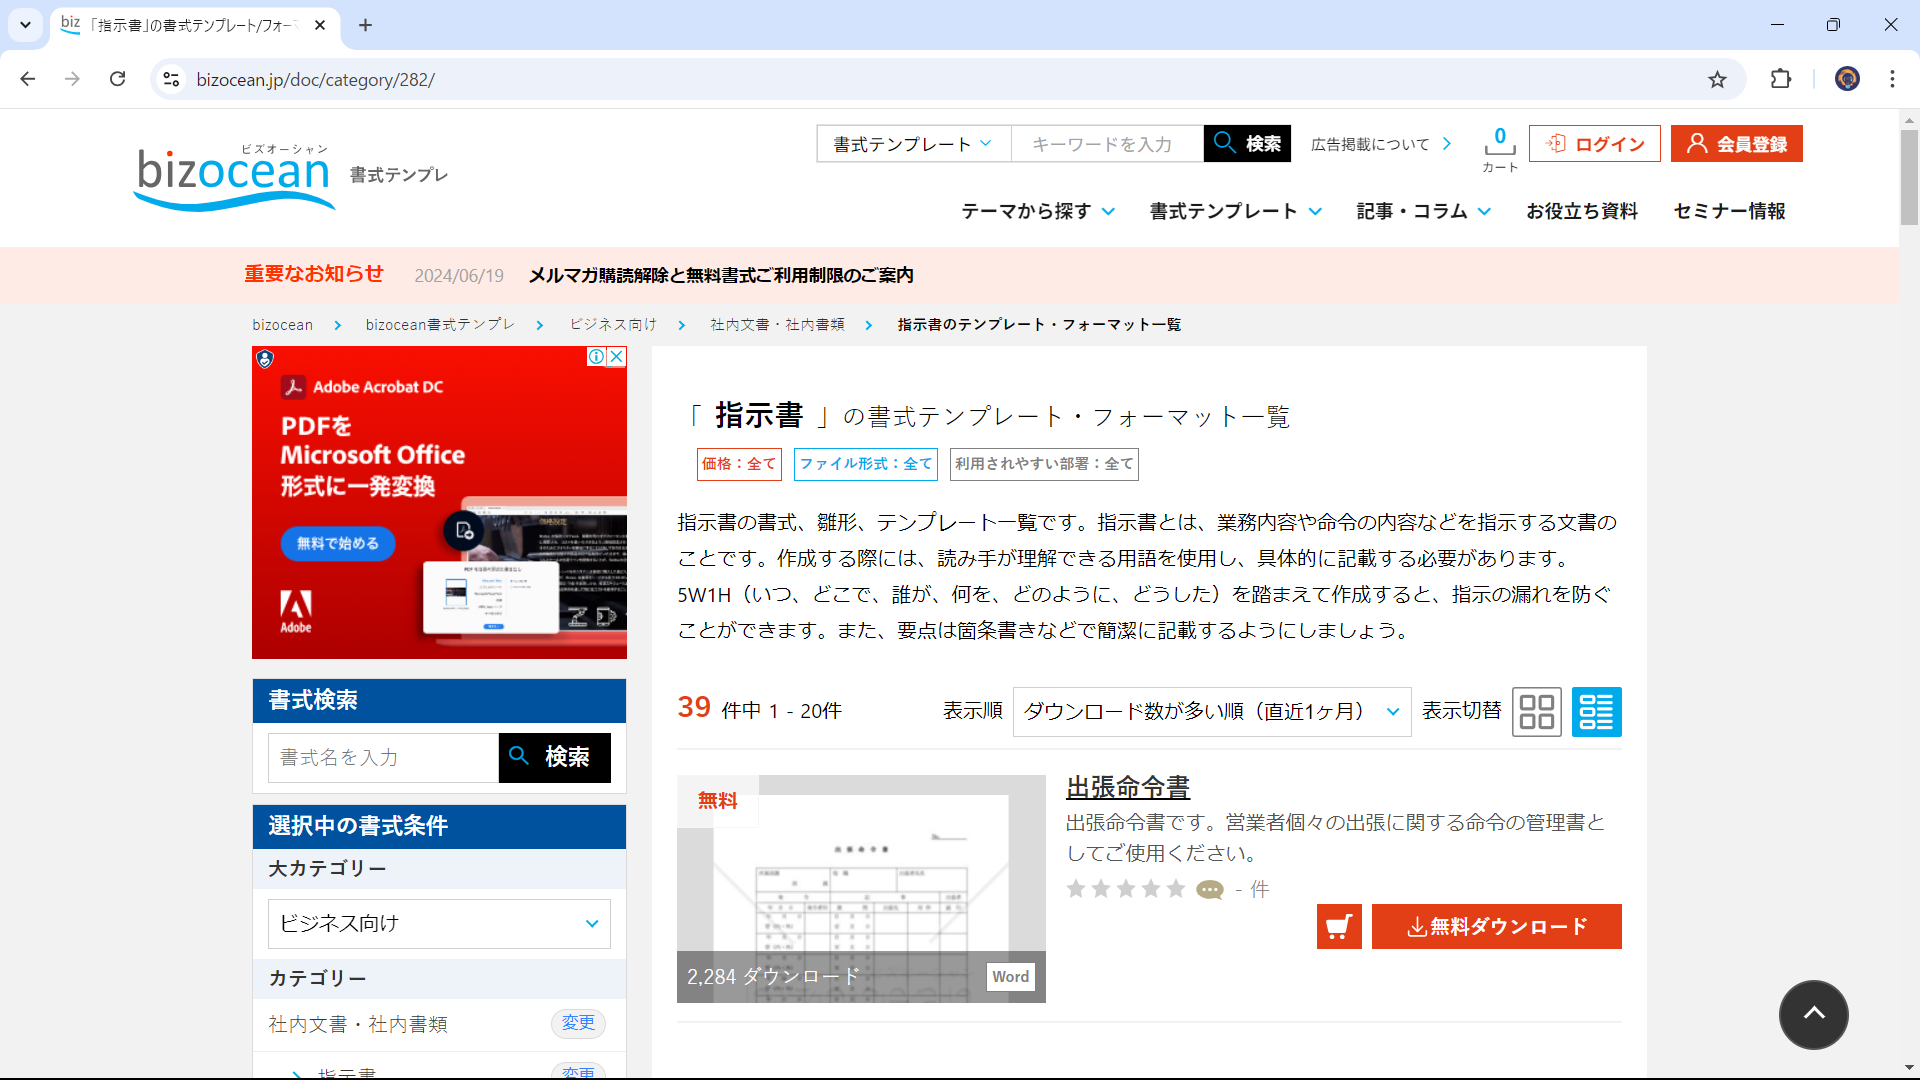Open a new browser tab
Viewport: 1920px width, 1080px height.
pyautogui.click(x=366, y=26)
